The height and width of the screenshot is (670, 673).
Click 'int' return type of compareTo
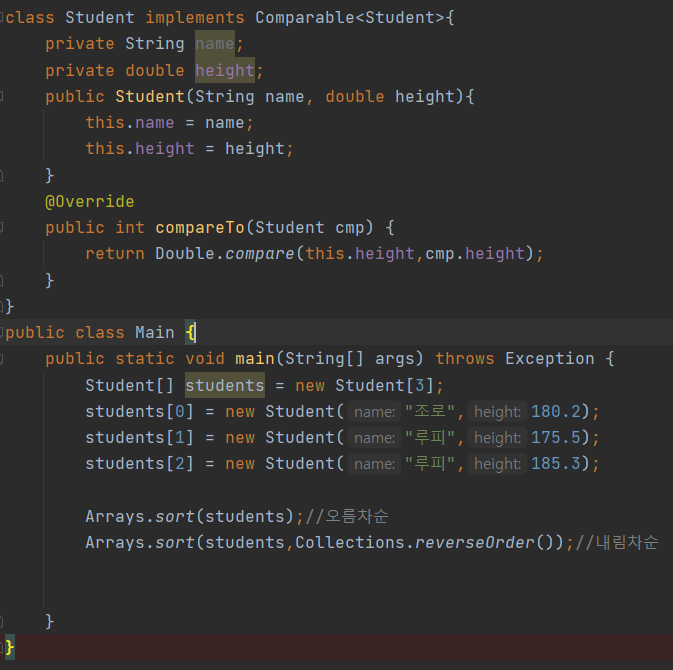point(130,227)
